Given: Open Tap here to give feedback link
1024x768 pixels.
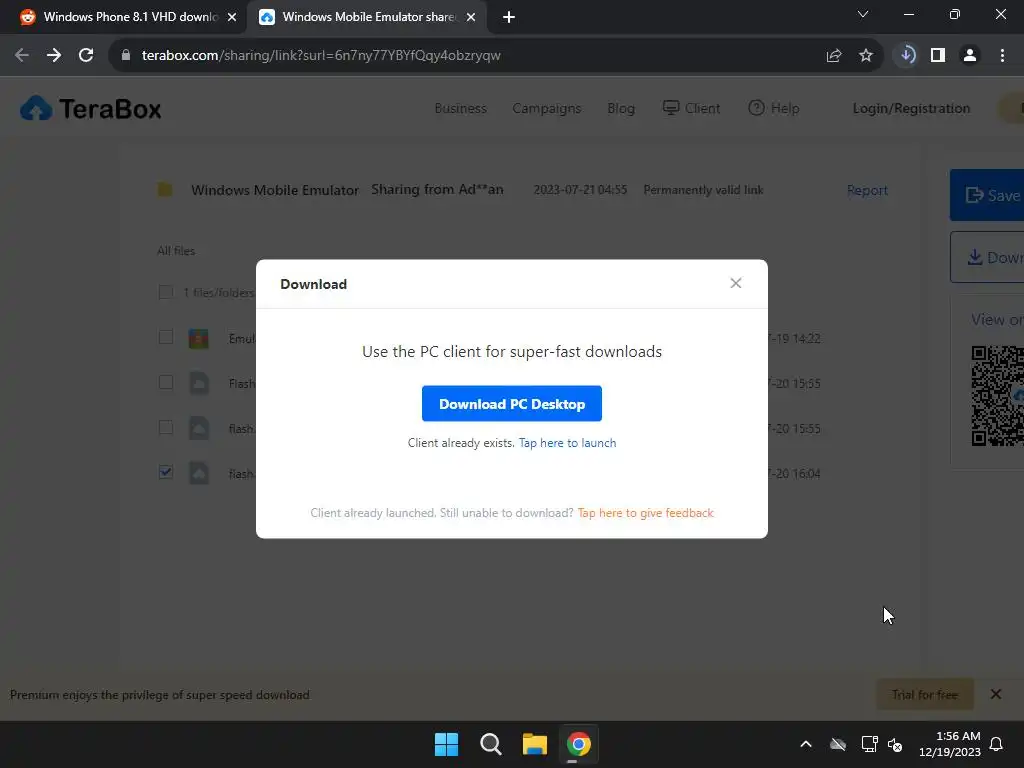Looking at the screenshot, I should click(x=645, y=513).
